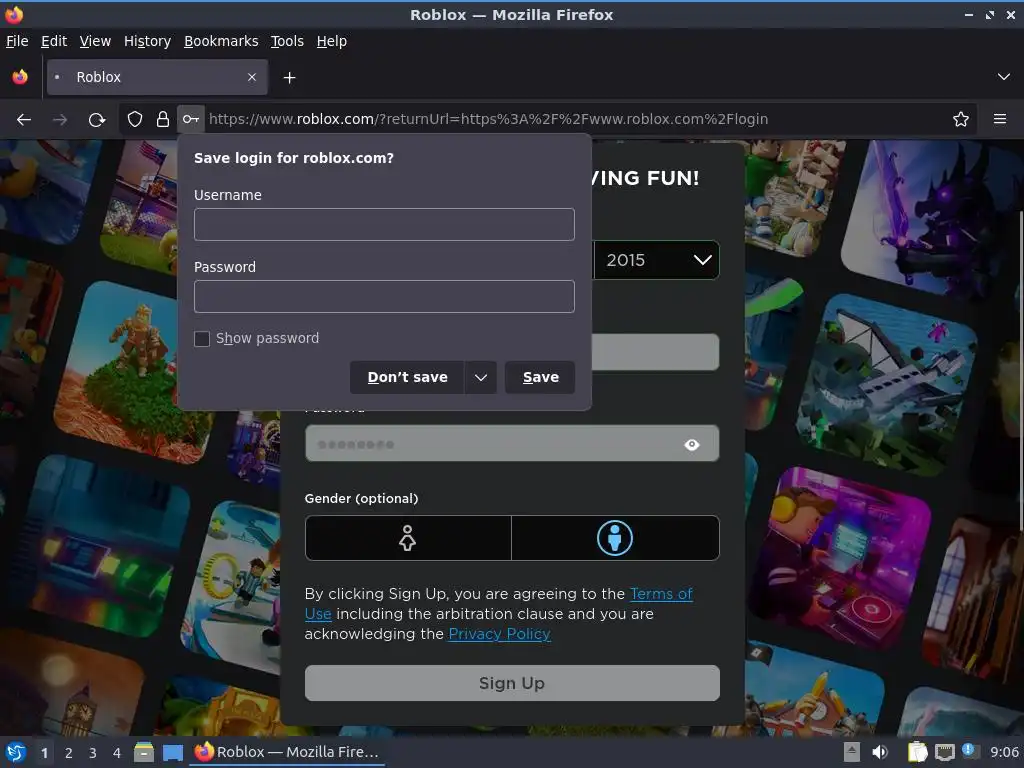1024x768 pixels.
Task: Click the Firefox View icon beside tabs
Action: 20,77
